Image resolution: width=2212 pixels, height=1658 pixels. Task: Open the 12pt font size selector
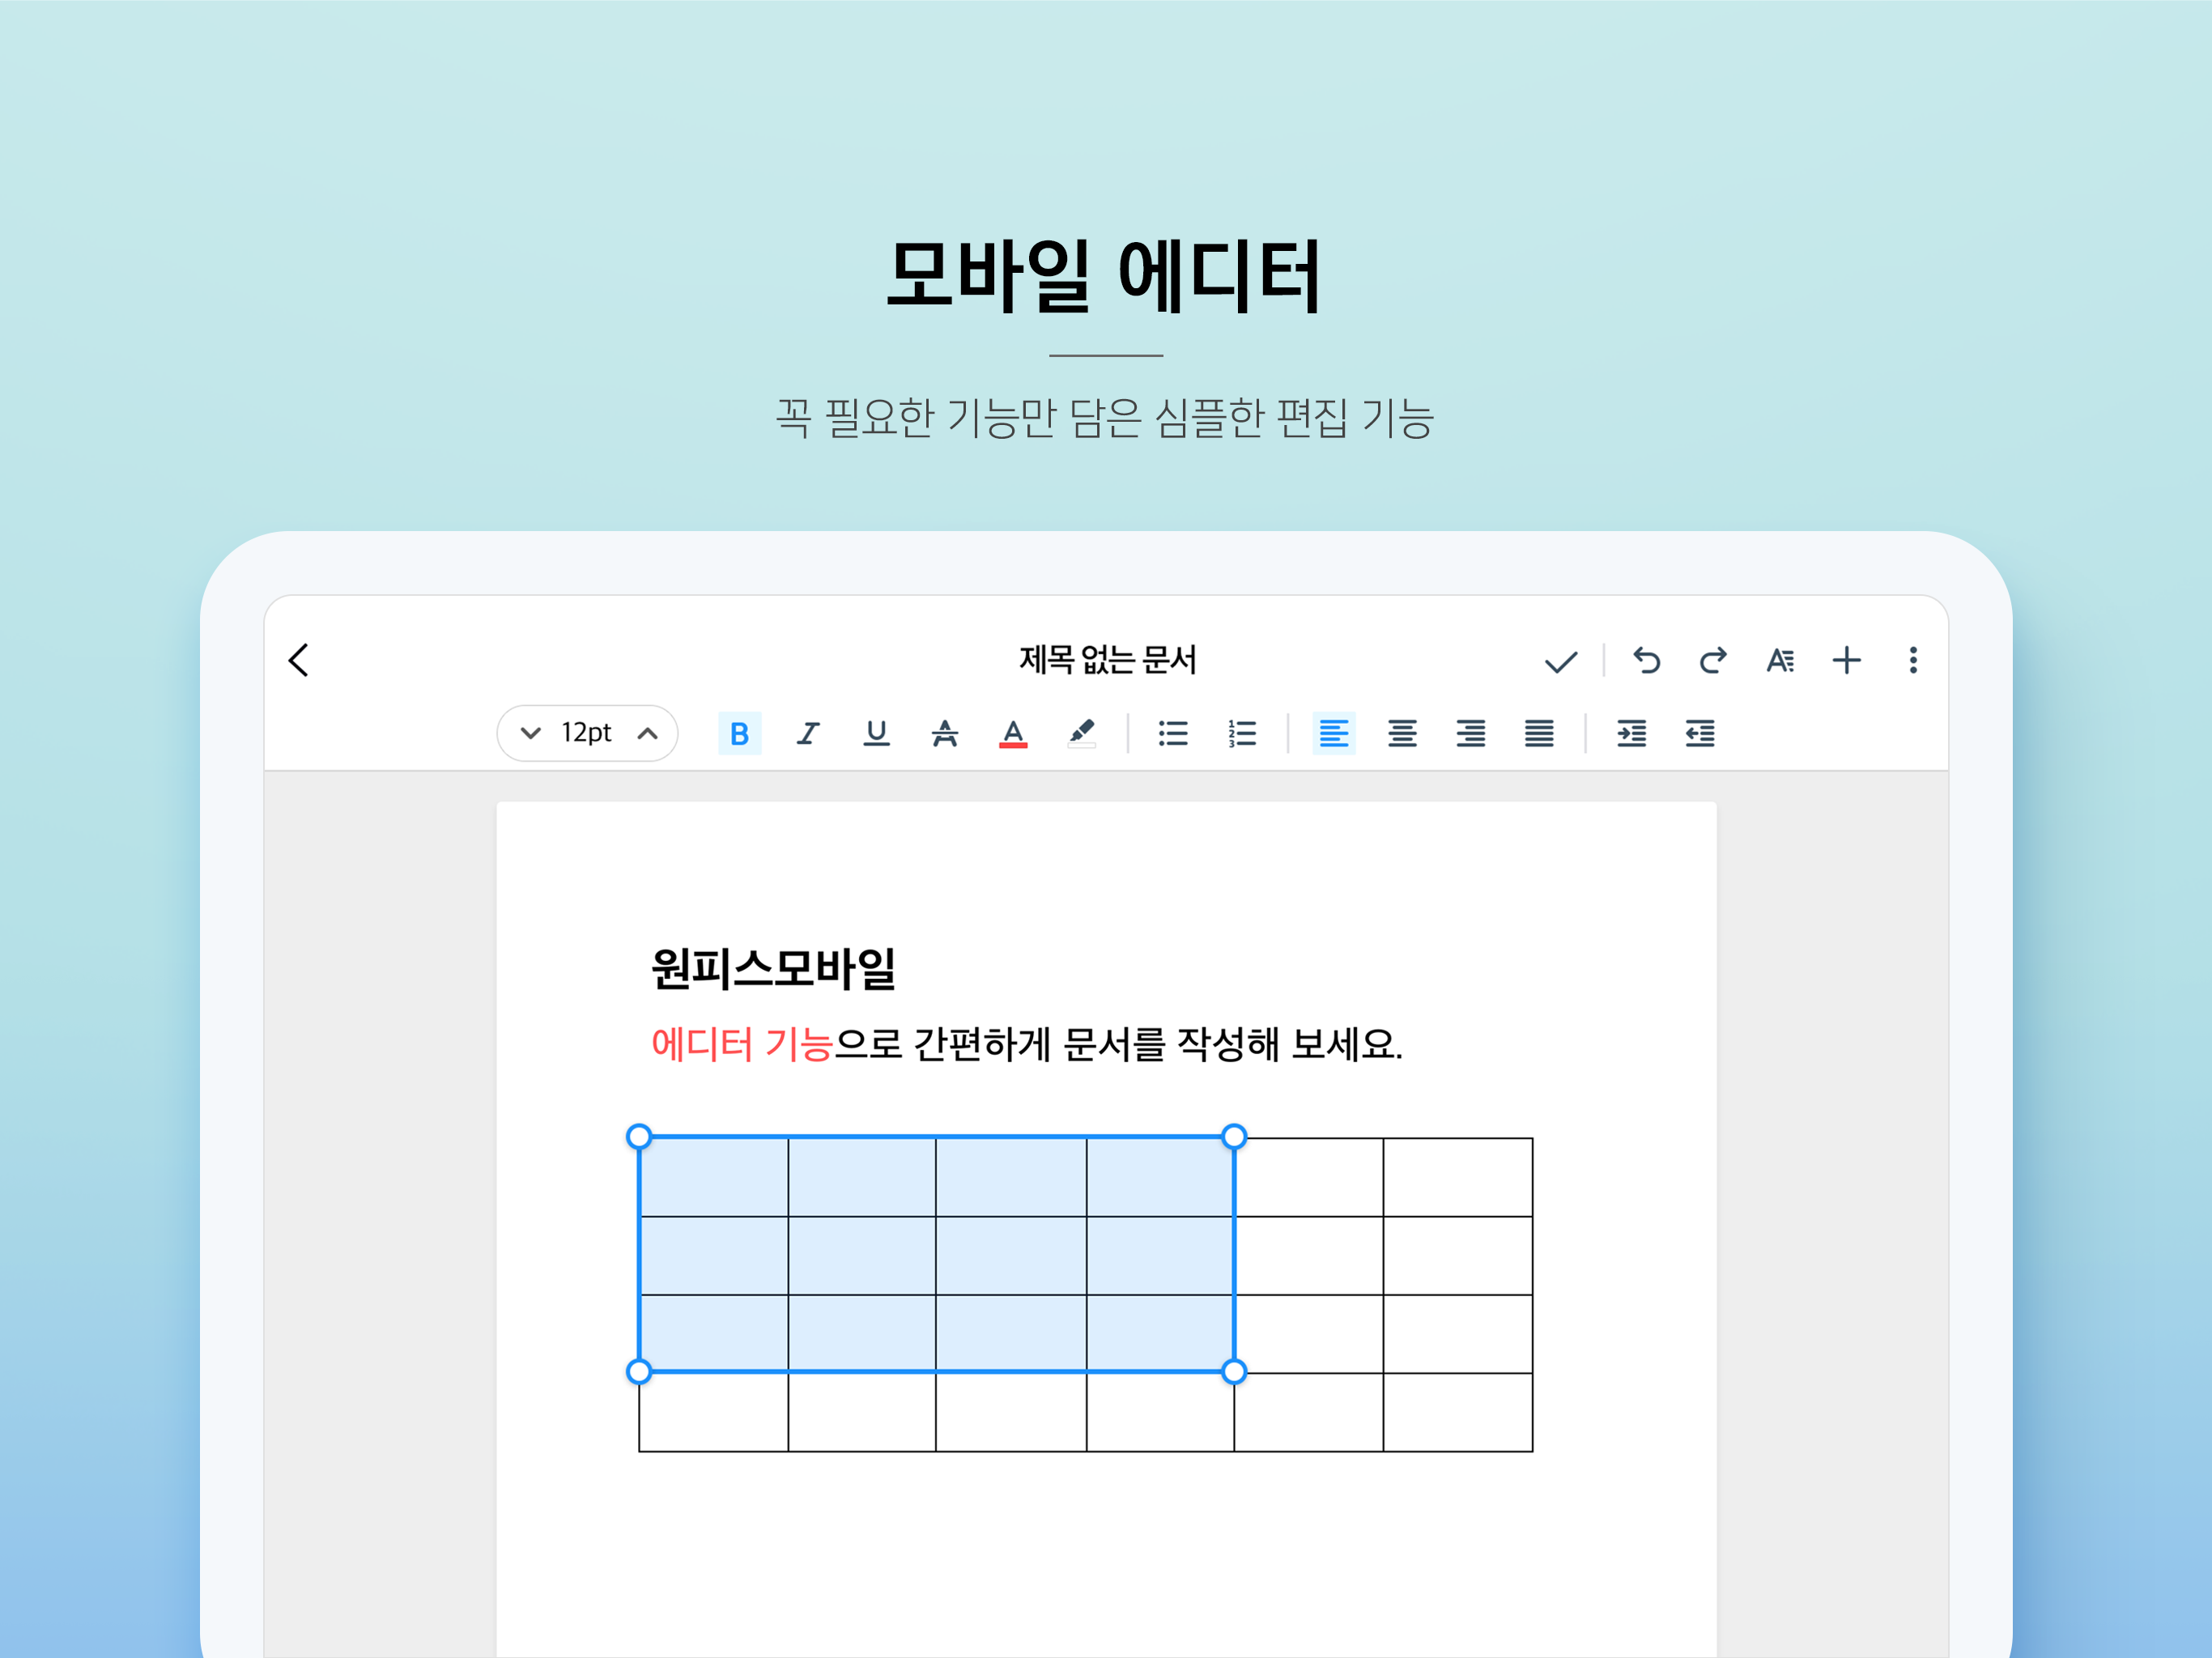[587, 733]
